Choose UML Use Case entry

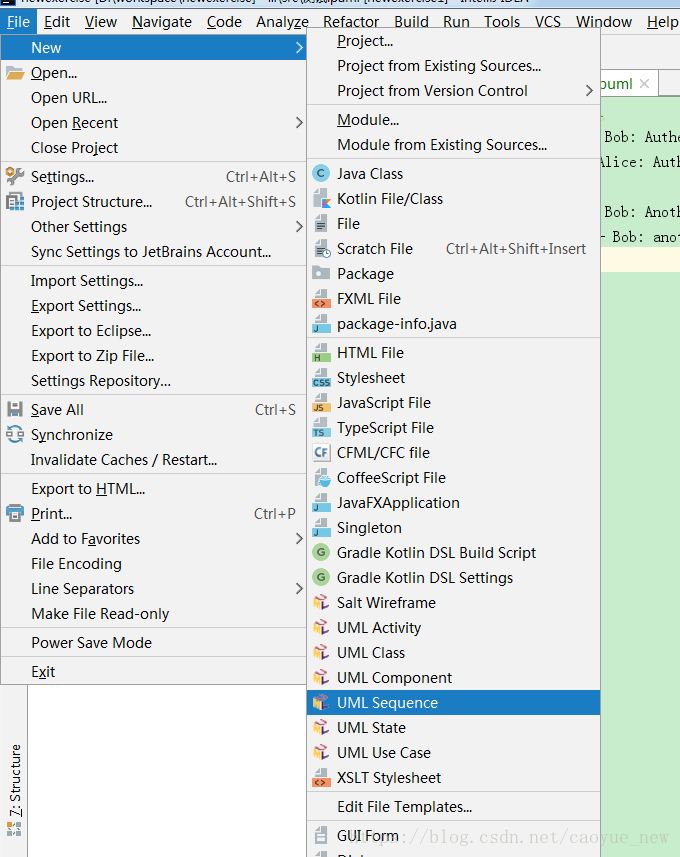point(453,753)
